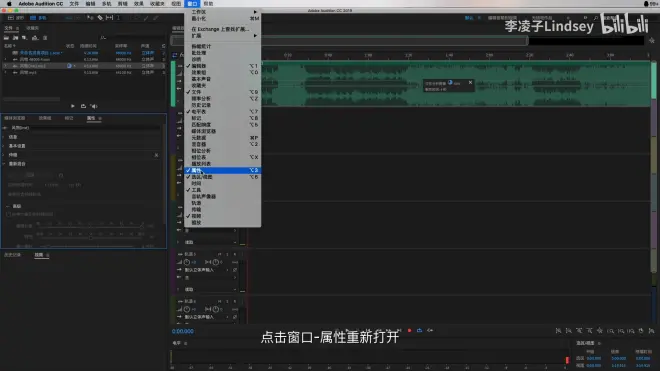The height and width of the screenshot is (371, 660).
Task: Click the horizontal zoom navigator bar above the timeline
Action: 350,40
